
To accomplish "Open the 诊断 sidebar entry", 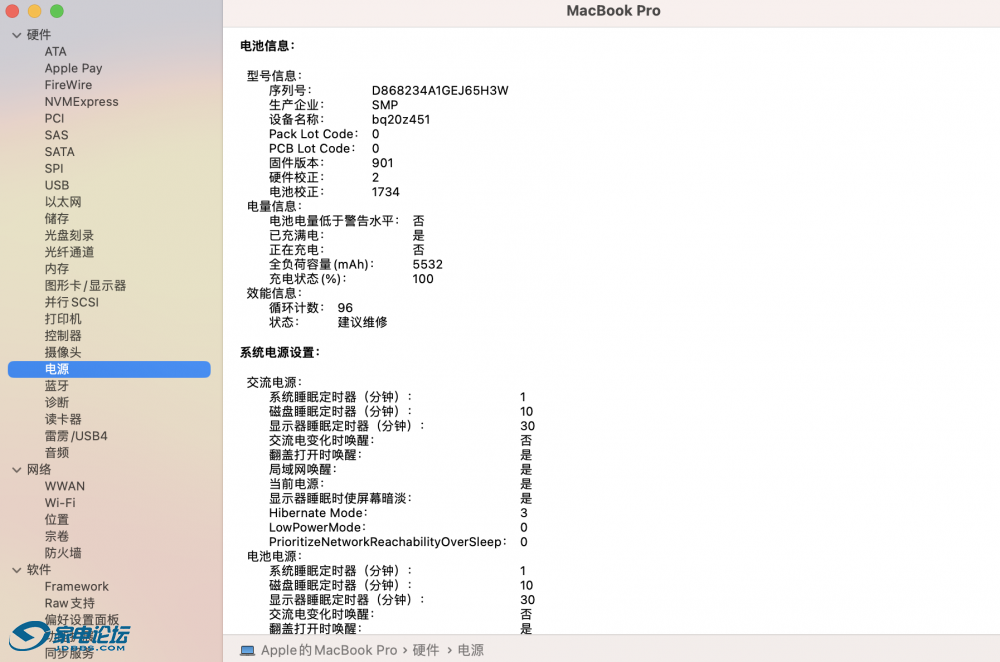I will click(x=57, y=402).
